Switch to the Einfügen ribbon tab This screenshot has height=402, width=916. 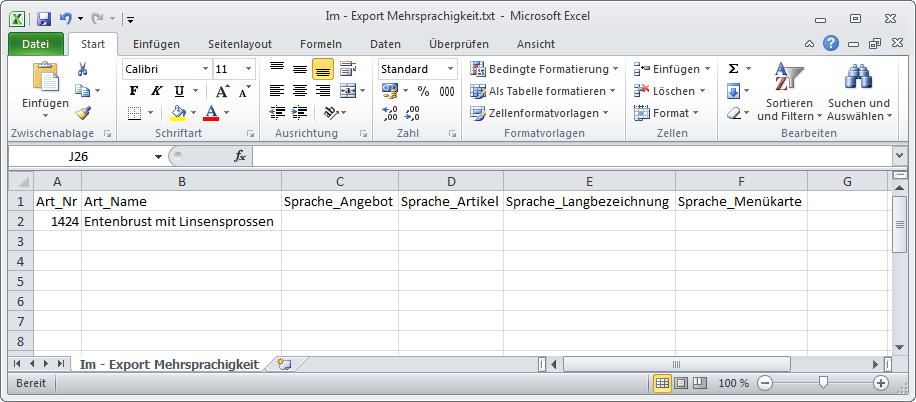(156, 44)
